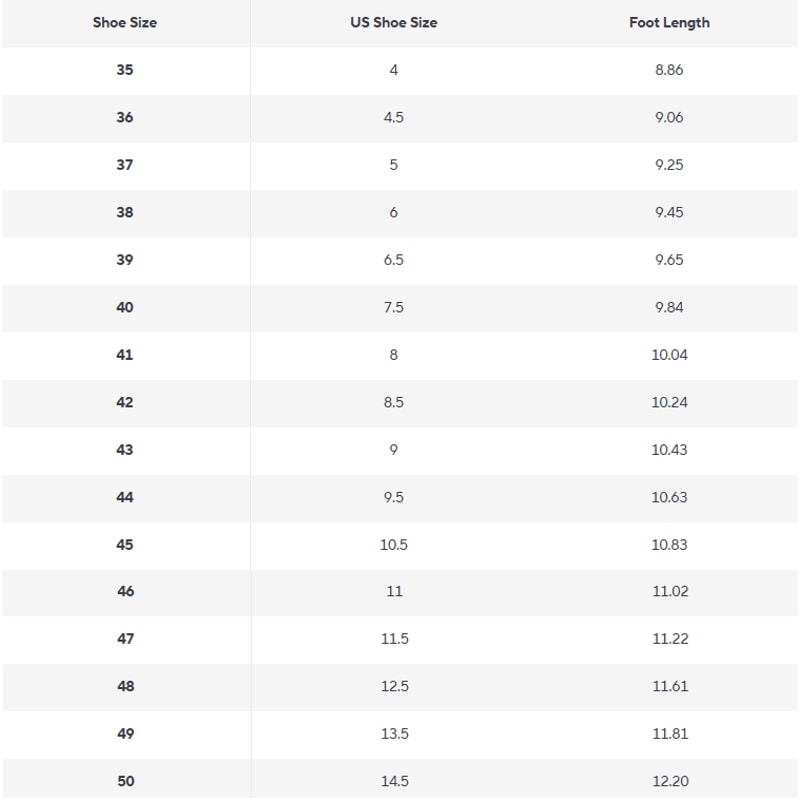Viewport: 800px width, 800px height.
Task: Click shoe size 49 row label
Action: tap(125, 734)
